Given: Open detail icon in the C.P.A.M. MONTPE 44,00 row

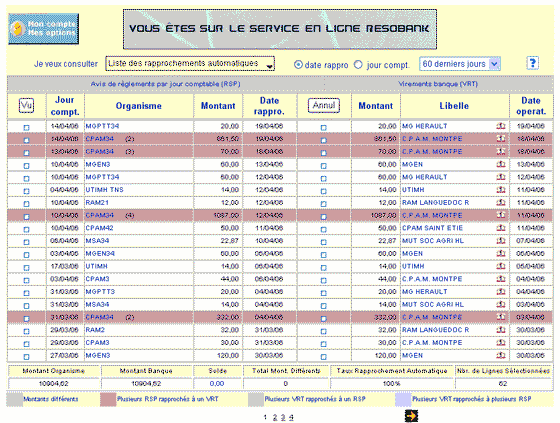Looking at the screenshot, I should pos(501,279).
